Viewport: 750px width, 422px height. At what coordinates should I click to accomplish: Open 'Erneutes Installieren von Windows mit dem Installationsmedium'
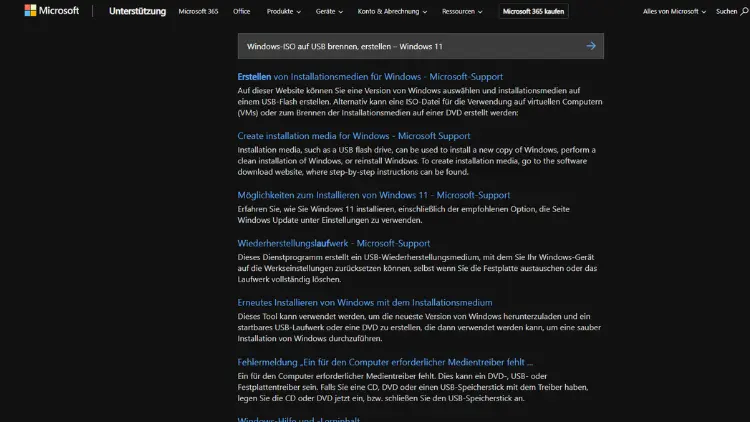(x=365, y=302)
